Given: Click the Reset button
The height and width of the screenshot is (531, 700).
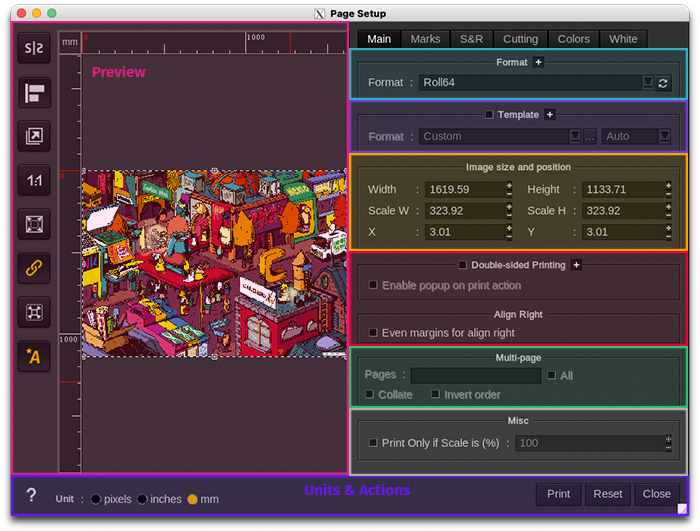Looking at the screenshot, I should tap(608, 494).
